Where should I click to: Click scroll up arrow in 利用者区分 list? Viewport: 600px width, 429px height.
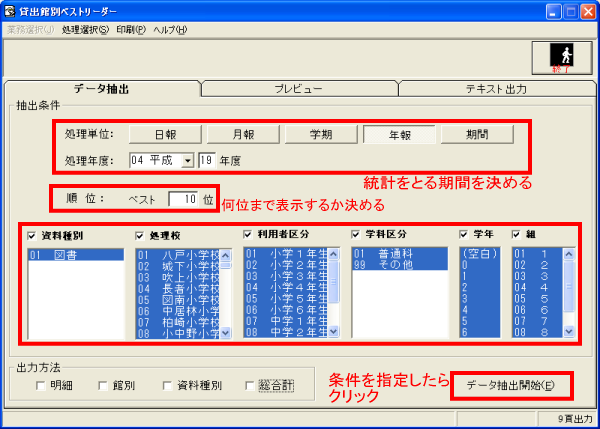[x=333, y=254]
